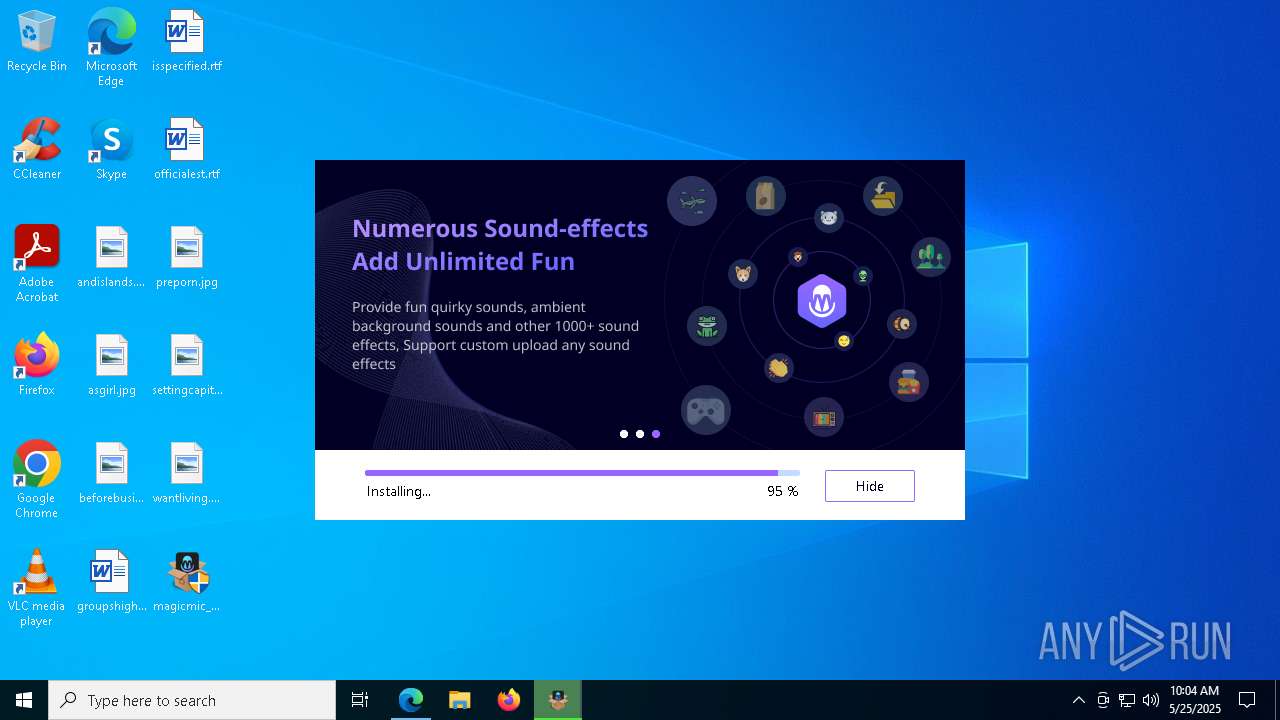This screenshot has height=720, width=1280.
Task: Select magicmic installer file on desktop
Action: tap(187, 582)
